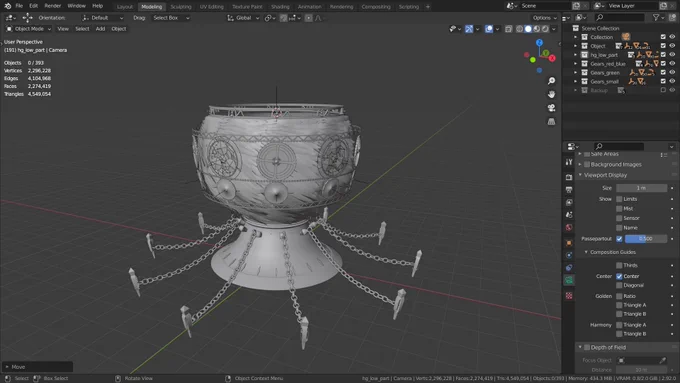Viewport: 680px width, 383px height.
Task: Switch to wireframe shading mode
Action: 519,29
